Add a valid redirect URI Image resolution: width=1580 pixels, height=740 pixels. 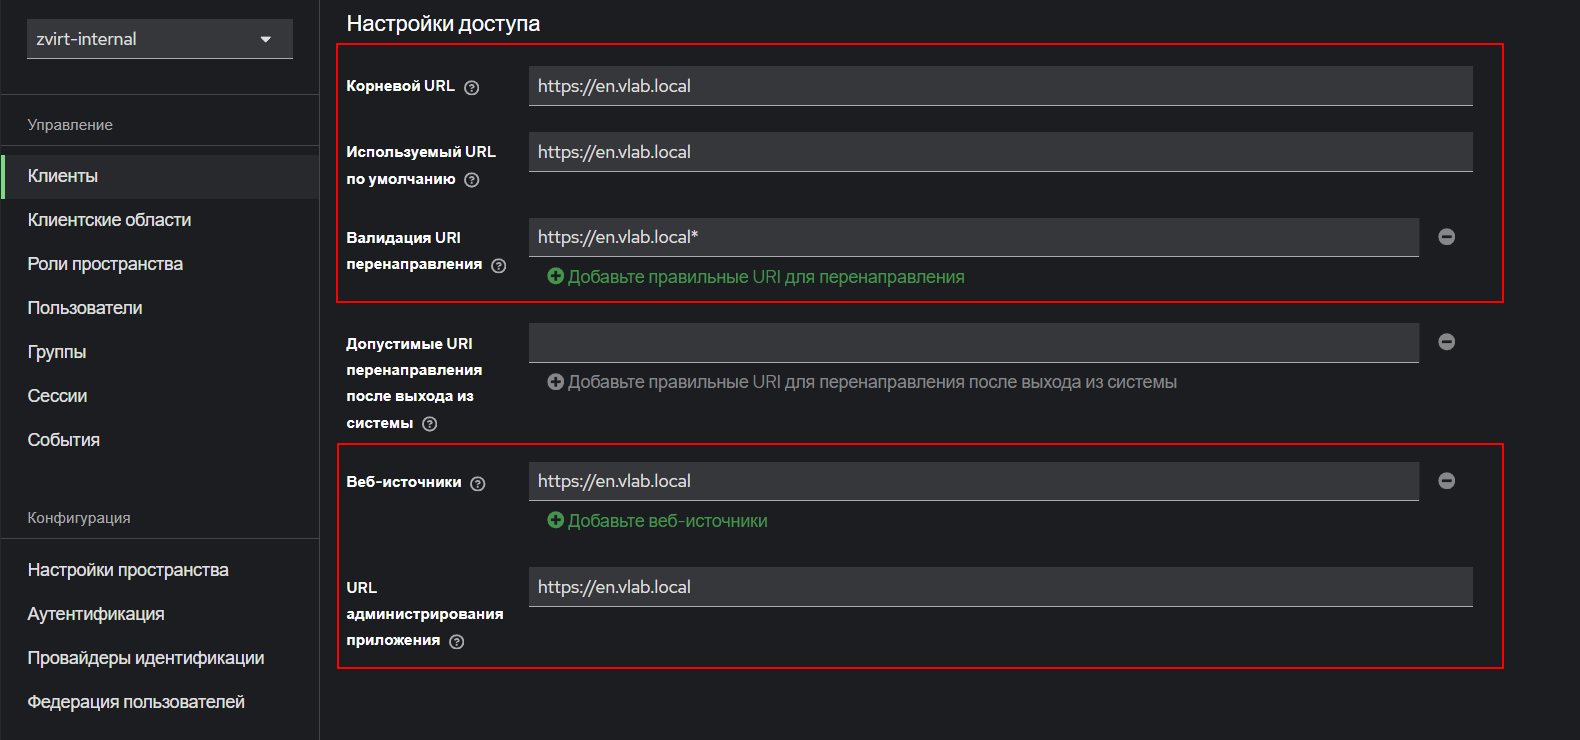click(x=756, y=277)
